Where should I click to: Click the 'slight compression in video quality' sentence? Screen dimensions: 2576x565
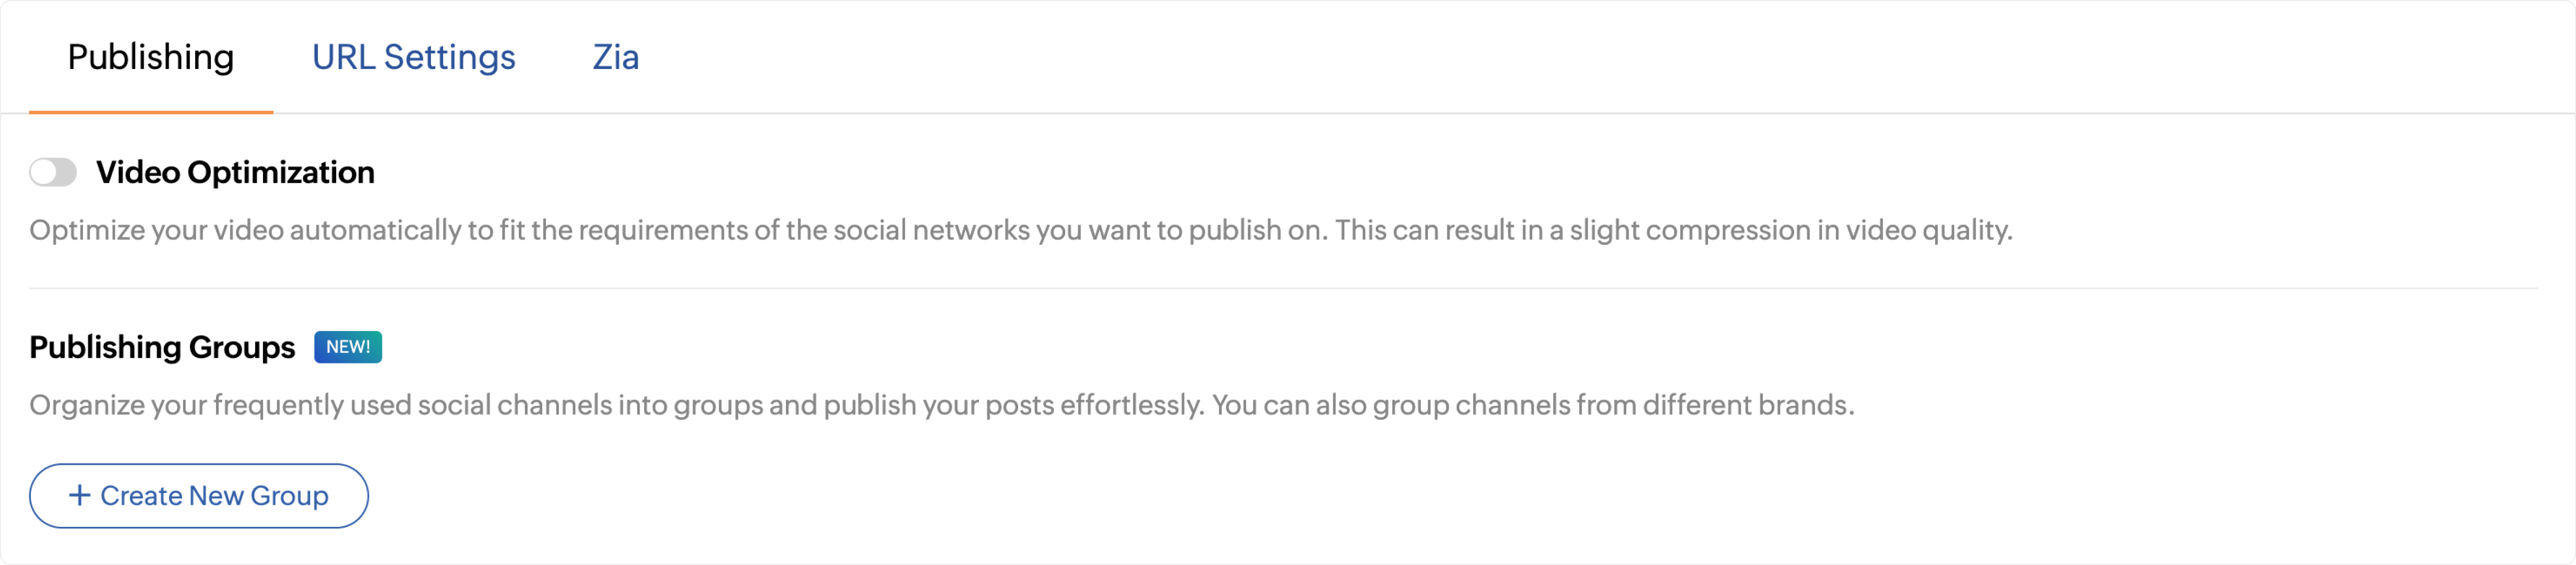click(x=1674, y=230)
